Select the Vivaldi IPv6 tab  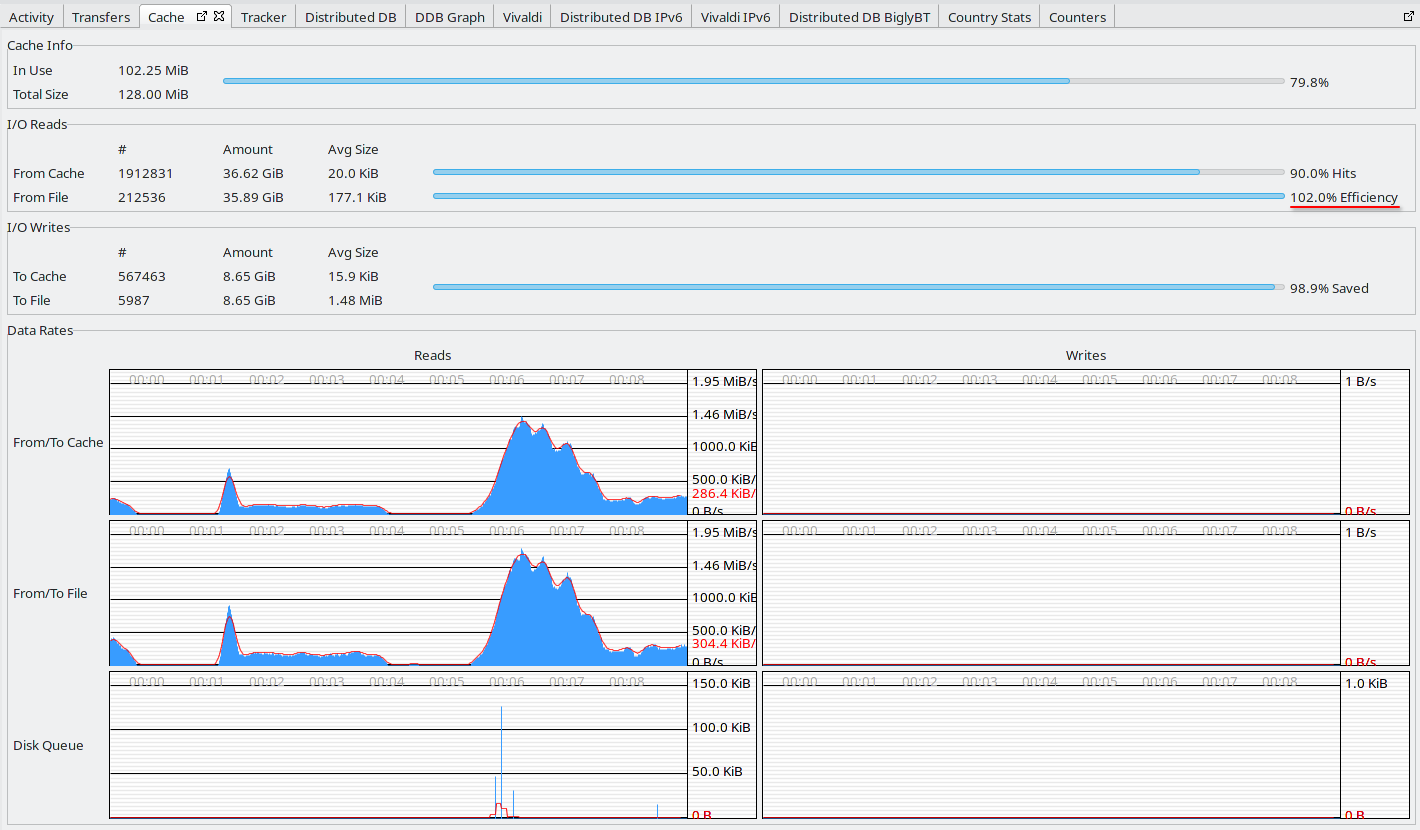coord(735,17)
